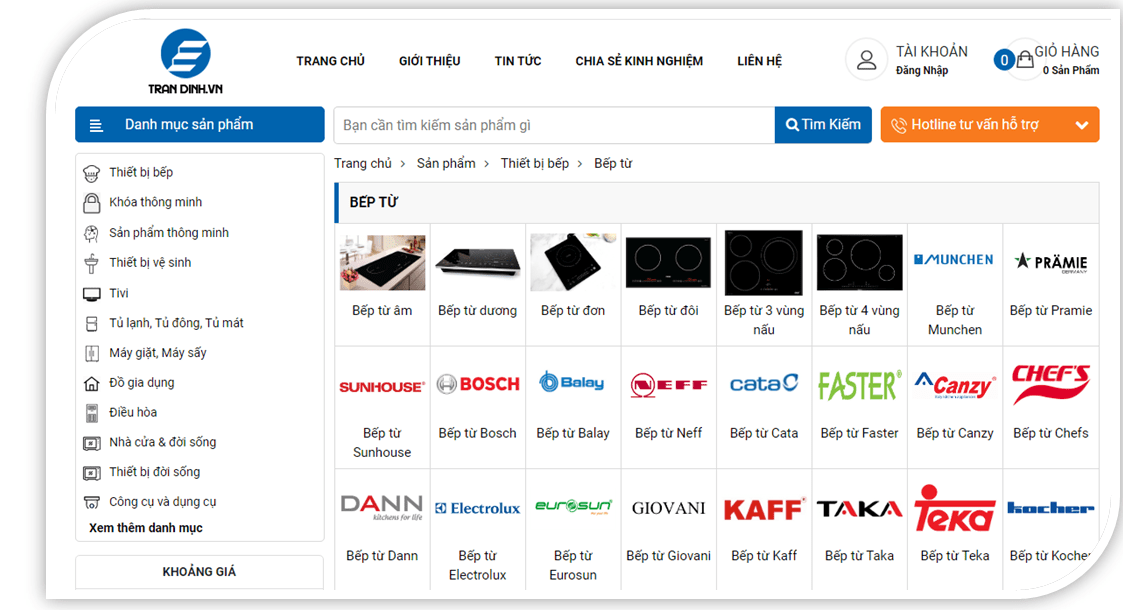This screenshot has height=610, width=1123.
Task: Click the Kaff brand logo
Action: pos(763,509)
